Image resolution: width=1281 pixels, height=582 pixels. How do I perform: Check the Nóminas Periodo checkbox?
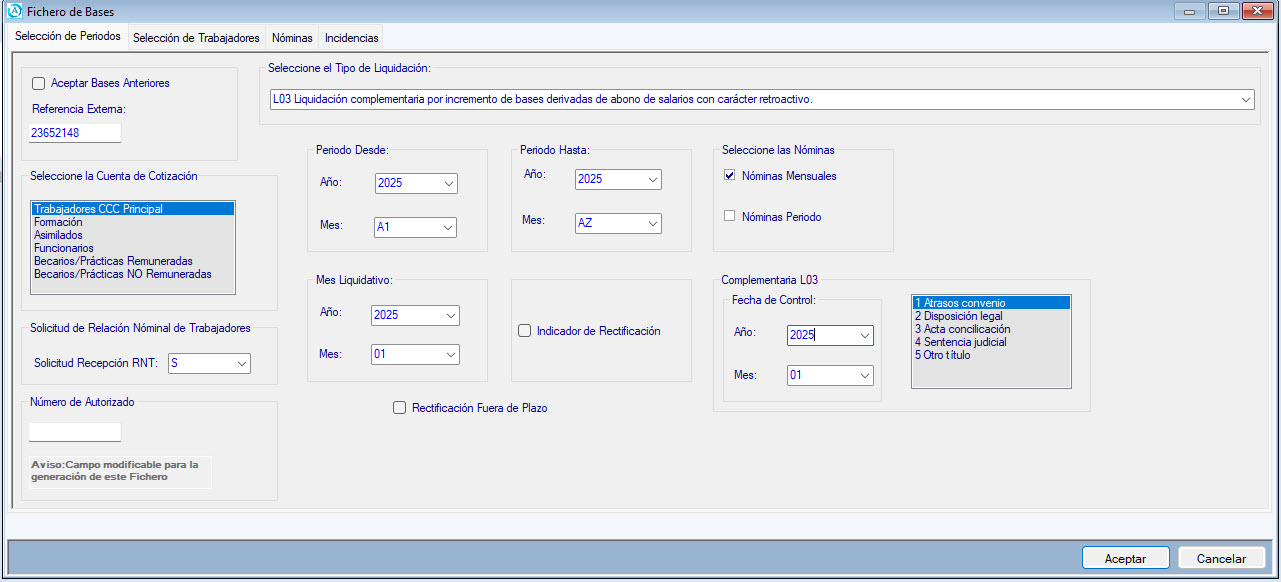click(730, 216)
